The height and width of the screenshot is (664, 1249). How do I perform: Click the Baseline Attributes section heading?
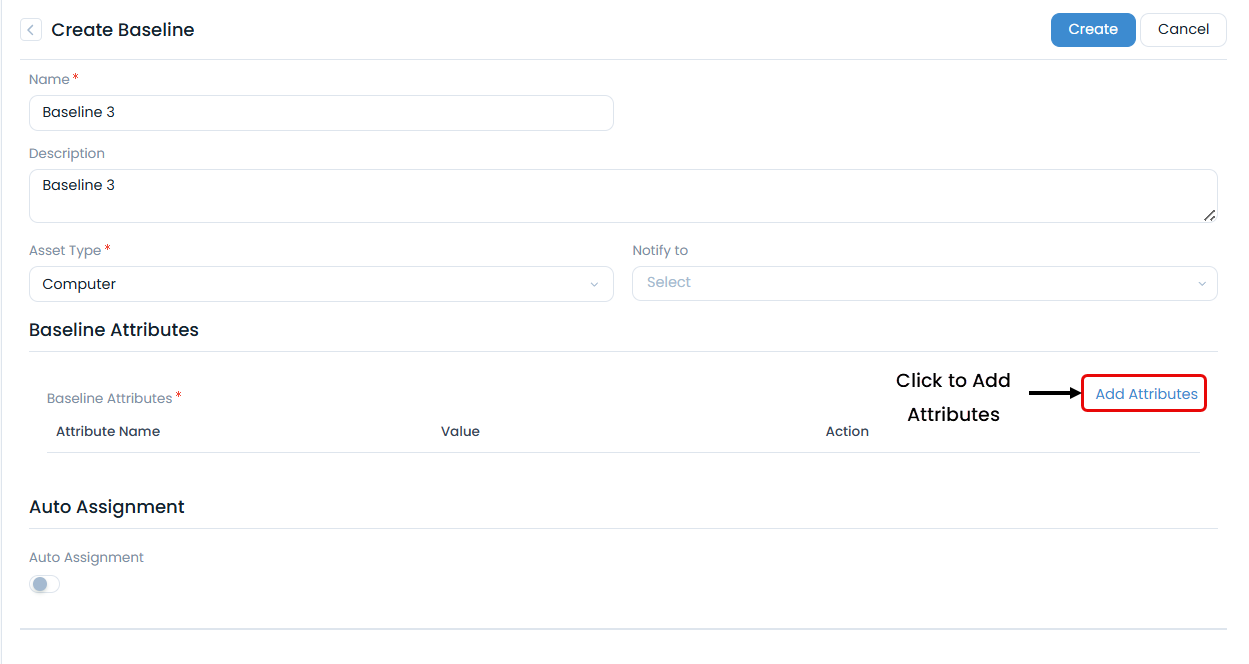tap(113, 329)
